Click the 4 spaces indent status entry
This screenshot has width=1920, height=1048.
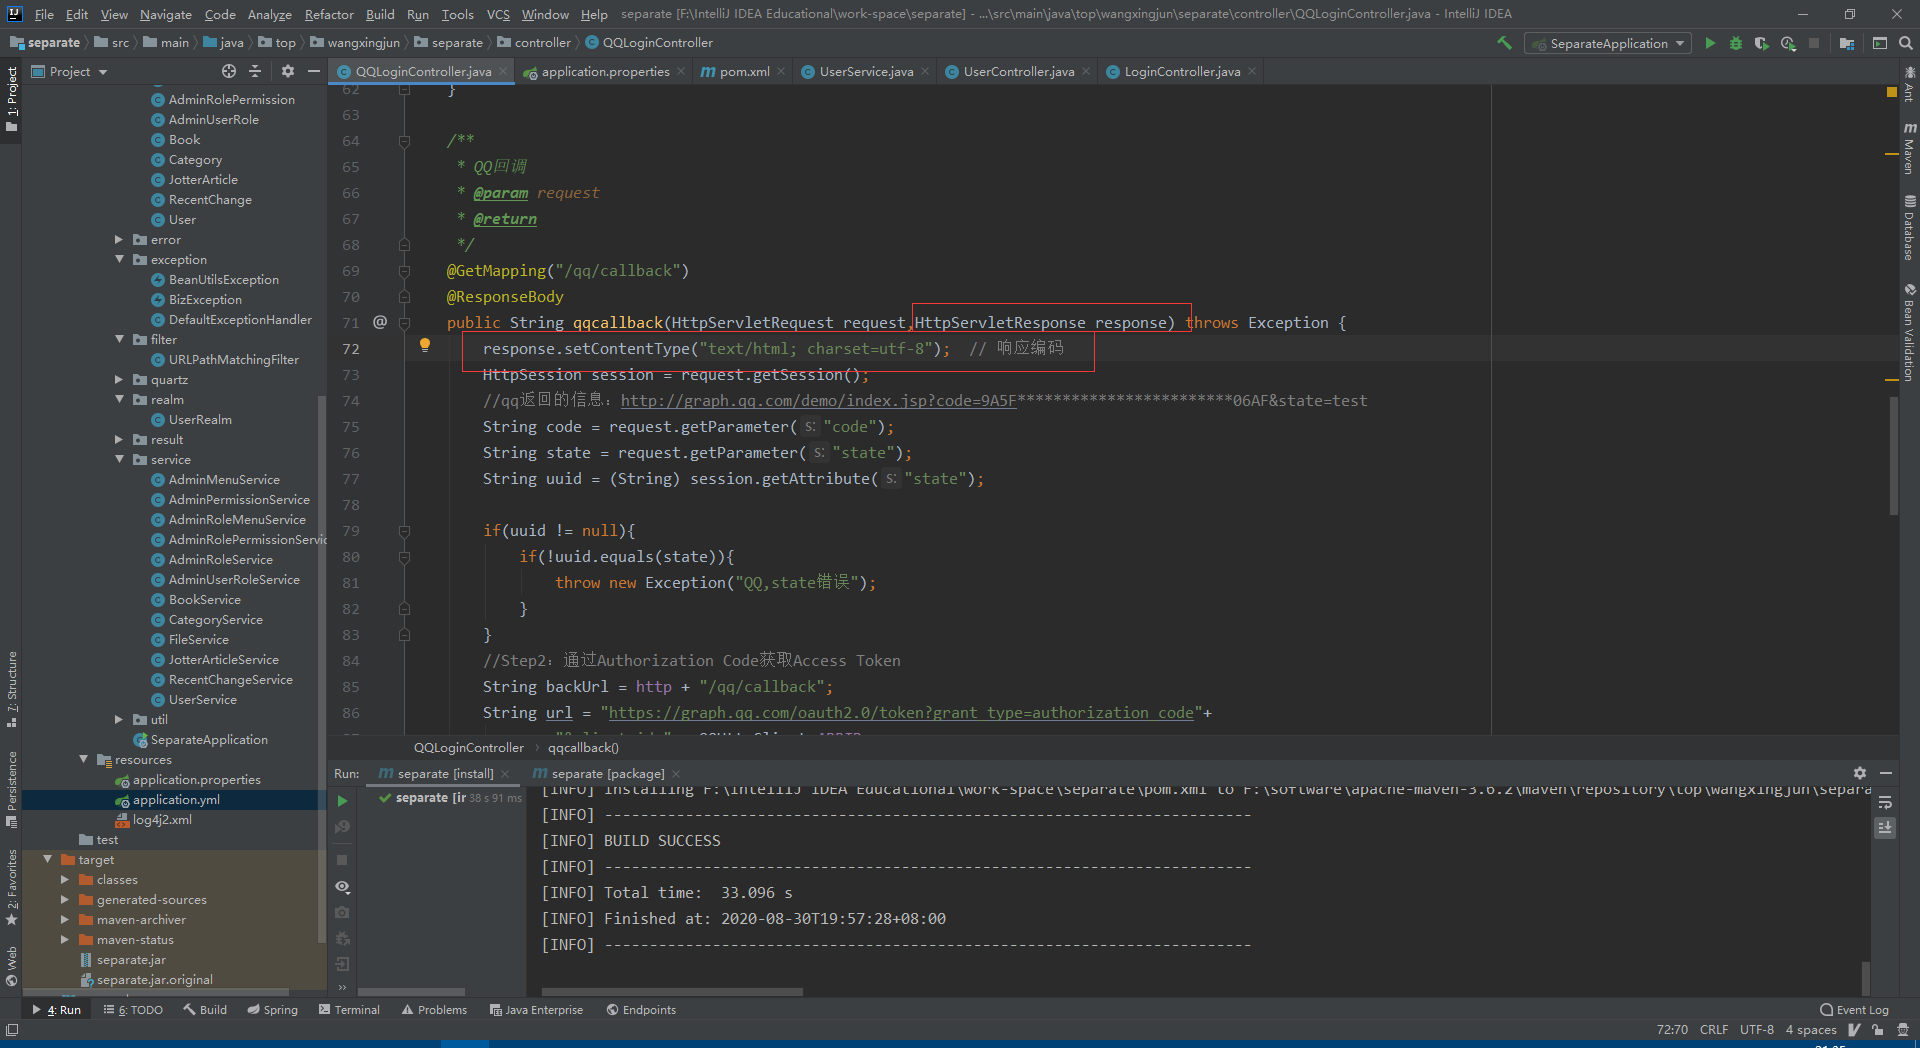(x=1811, y=1029)
